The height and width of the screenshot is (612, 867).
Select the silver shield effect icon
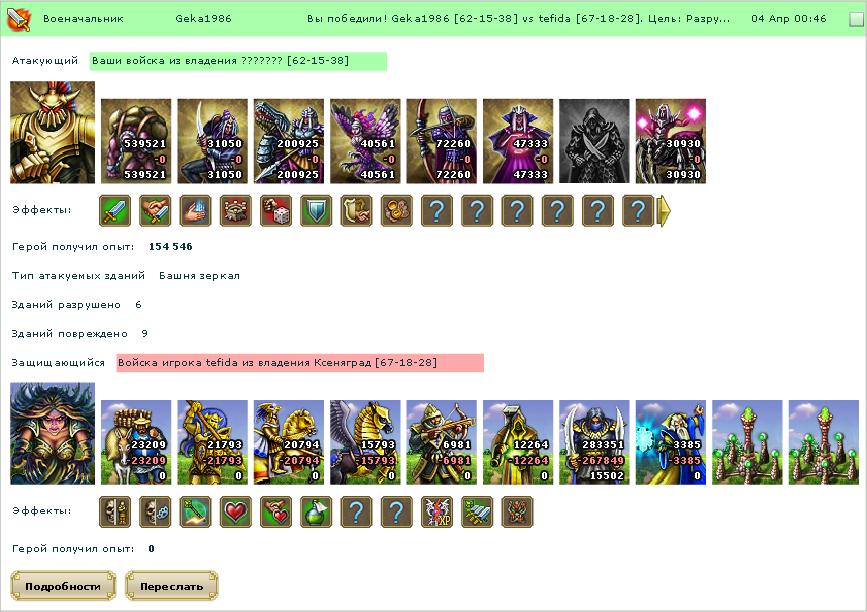[x=316, y=211]
